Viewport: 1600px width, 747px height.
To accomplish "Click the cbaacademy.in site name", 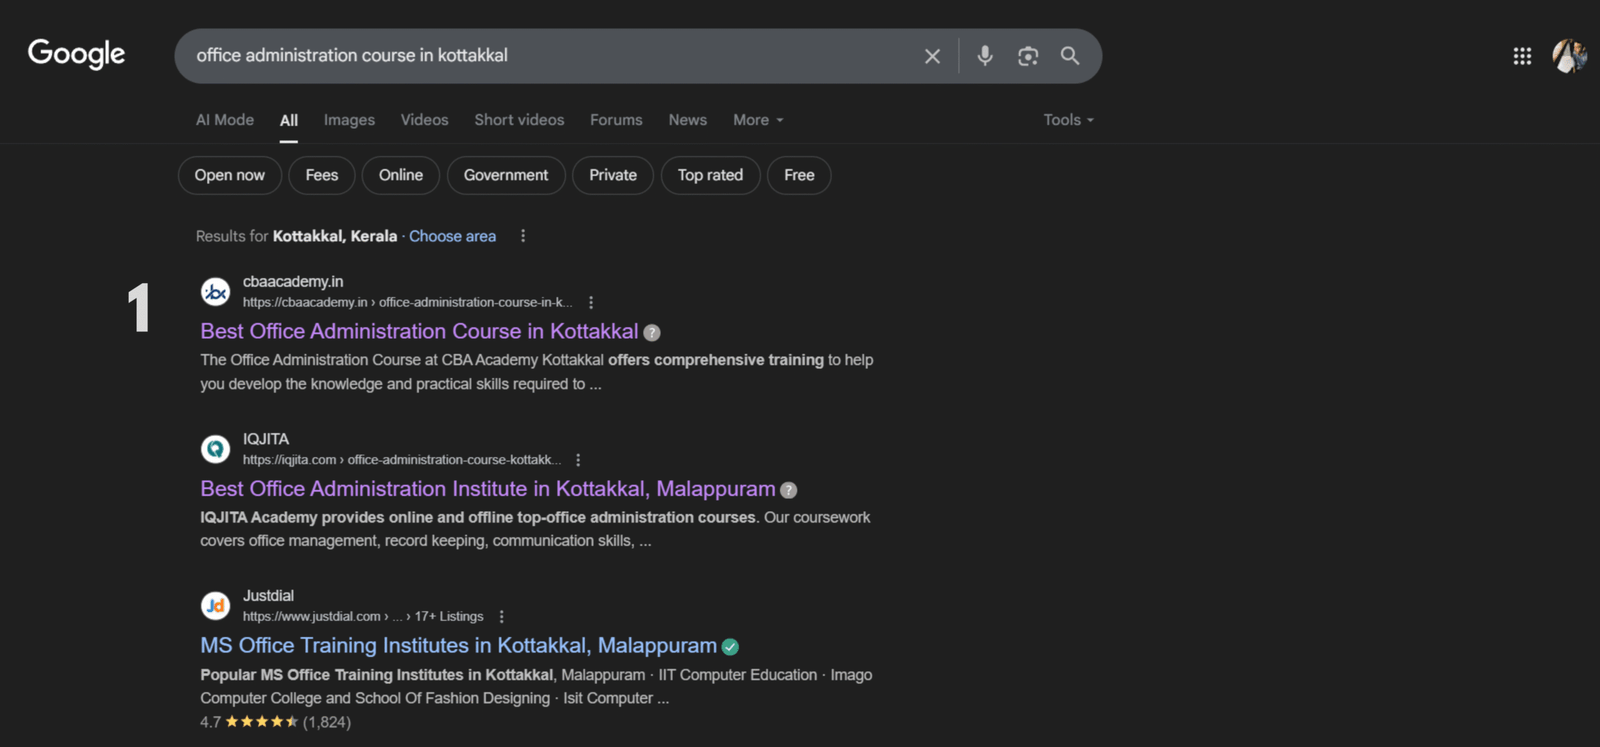I will [x=293, y=282].
